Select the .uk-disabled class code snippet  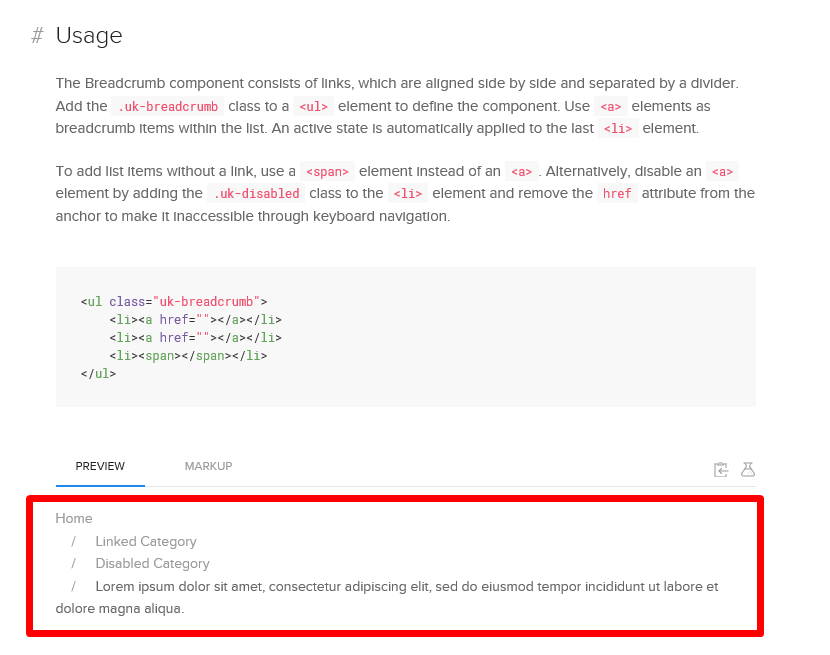click(x=256, y=193)
